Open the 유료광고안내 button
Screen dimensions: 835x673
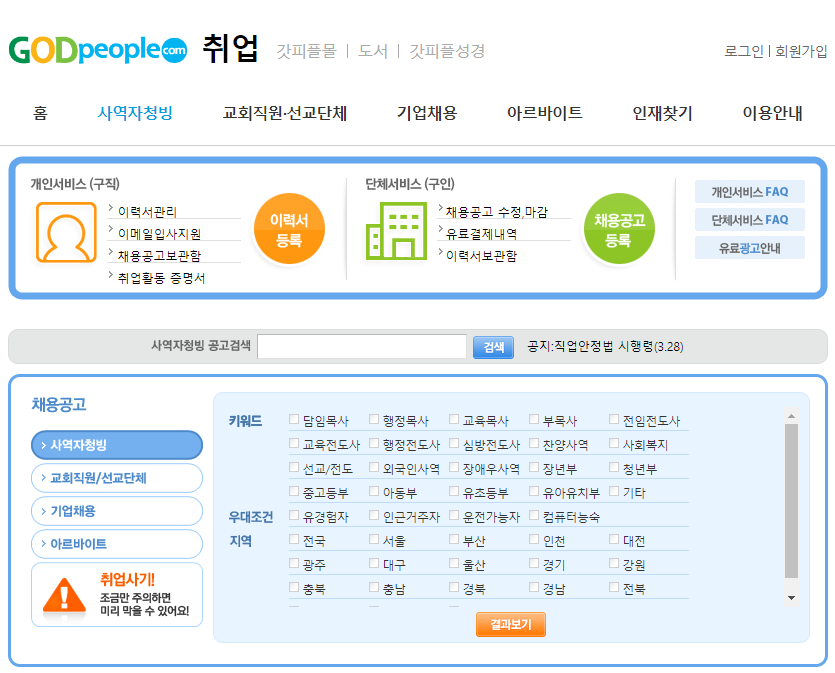tap(750, 248)
